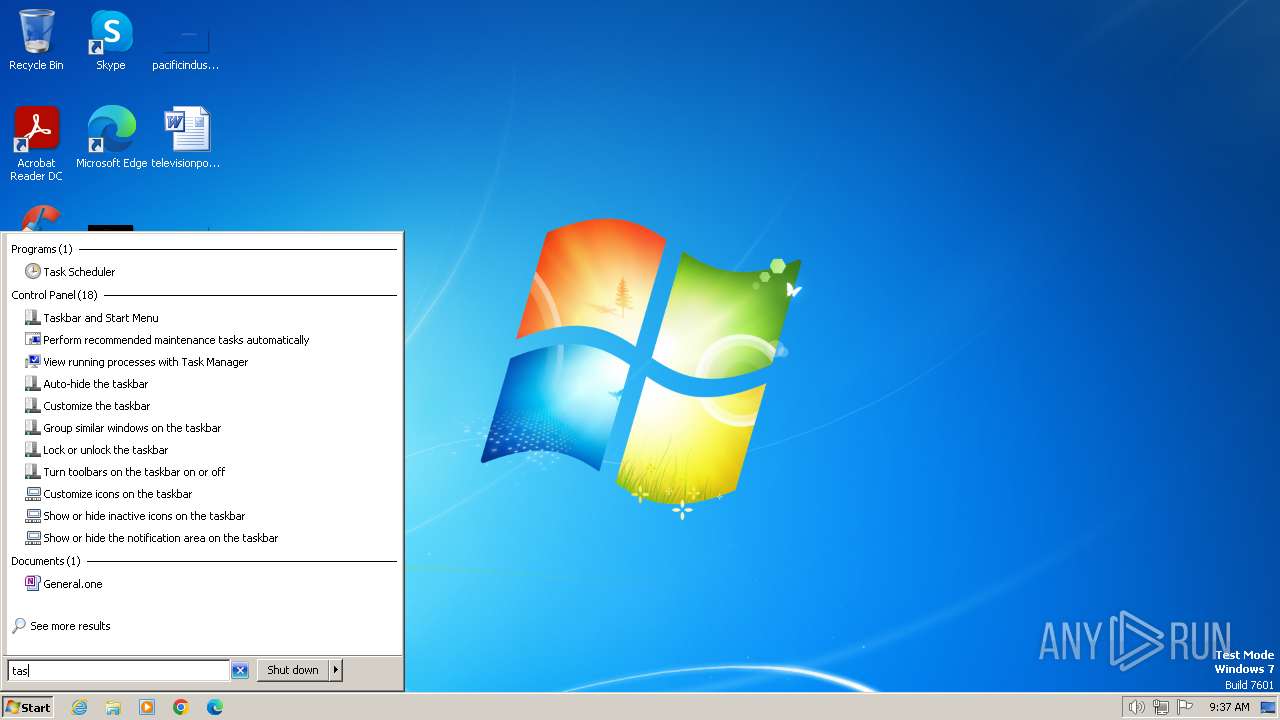The height and width of the screenshot is (720, 1280).
Task: Click the Programs (1) group header
Action: [42, 249]
